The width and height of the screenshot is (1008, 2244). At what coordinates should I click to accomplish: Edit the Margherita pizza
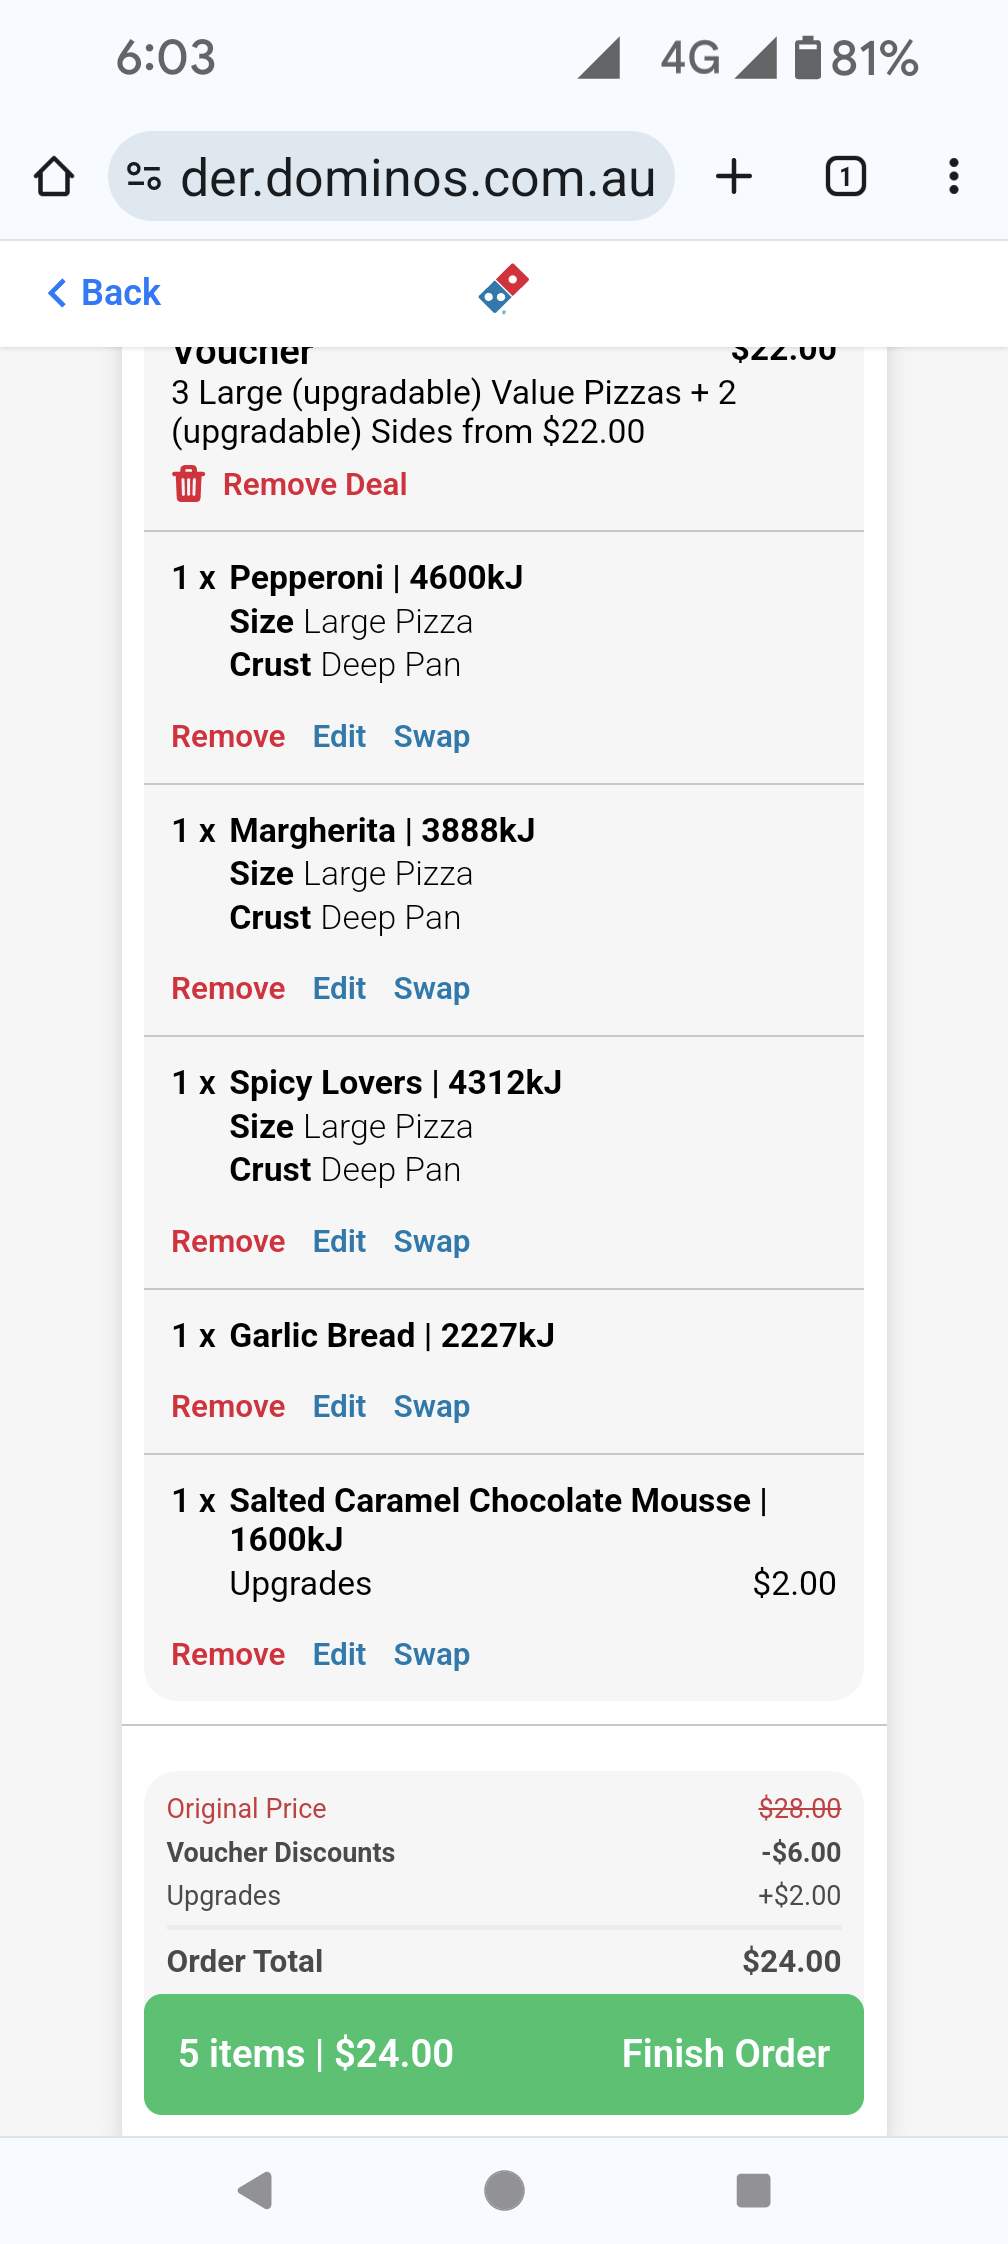[339, 989]
